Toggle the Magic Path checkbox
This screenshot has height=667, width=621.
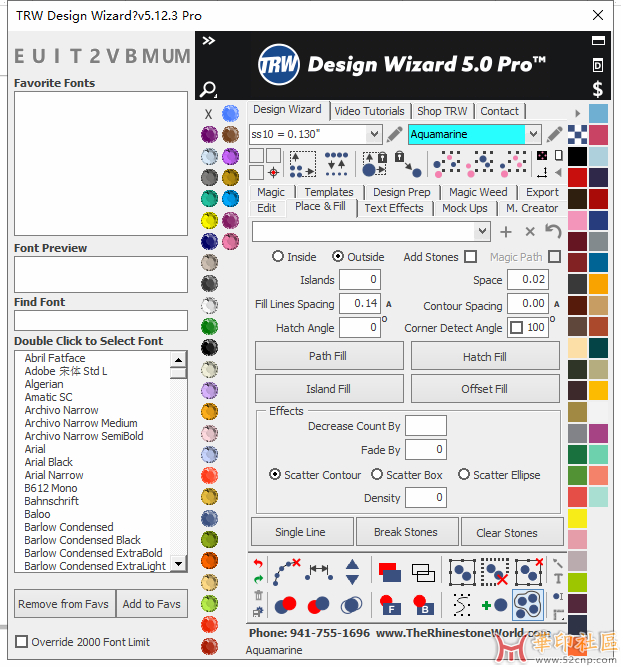tap(554, 257)
